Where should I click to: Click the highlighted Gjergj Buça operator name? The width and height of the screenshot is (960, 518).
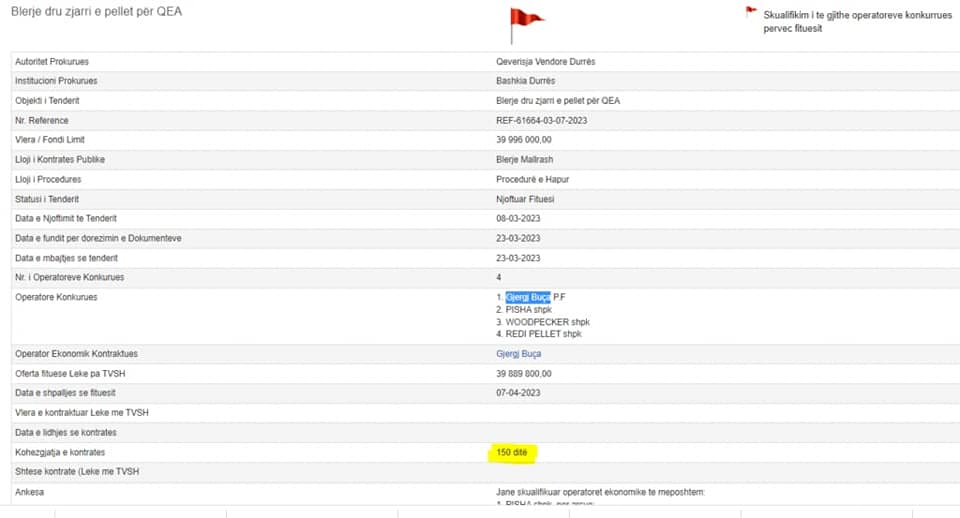click(x=528, y=297)
